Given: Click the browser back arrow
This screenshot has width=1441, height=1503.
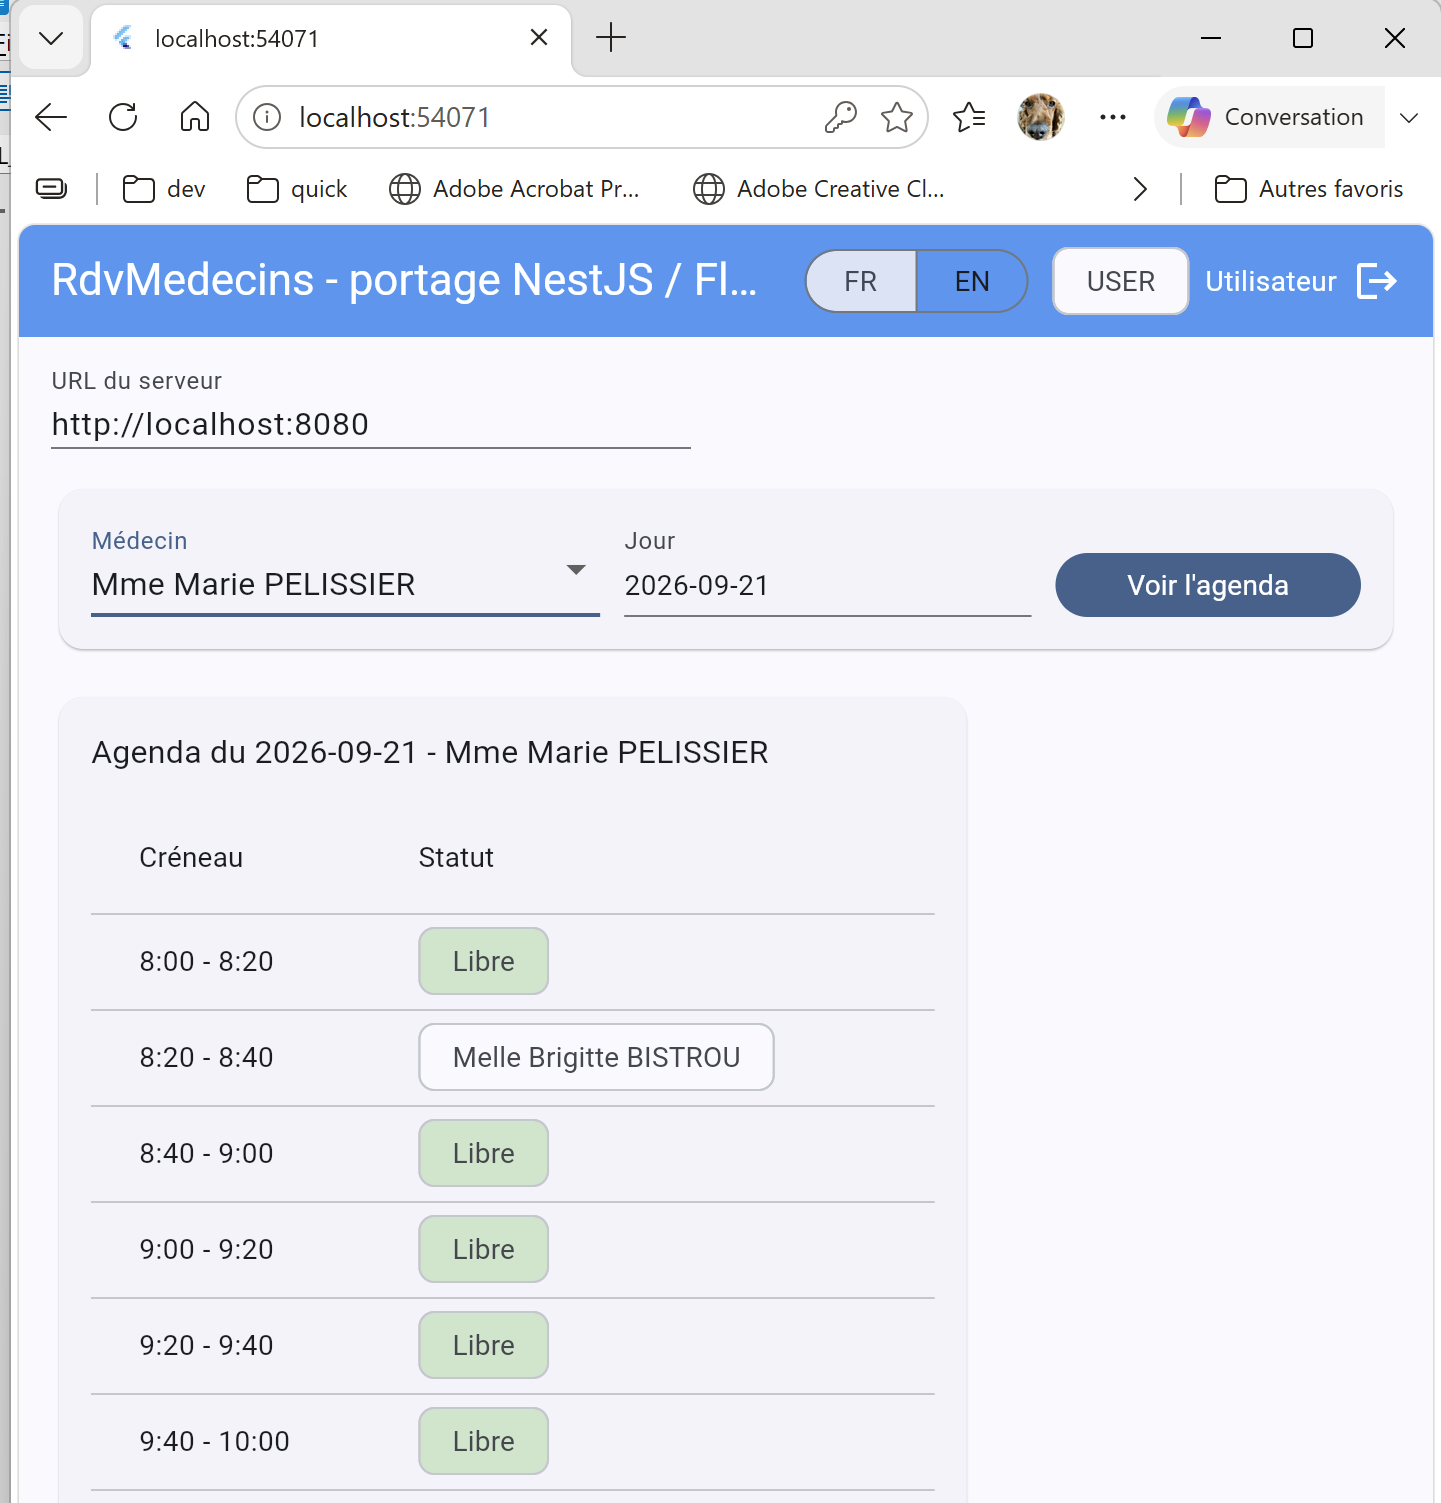Looking at the screenshot, I should pos(51,117).
